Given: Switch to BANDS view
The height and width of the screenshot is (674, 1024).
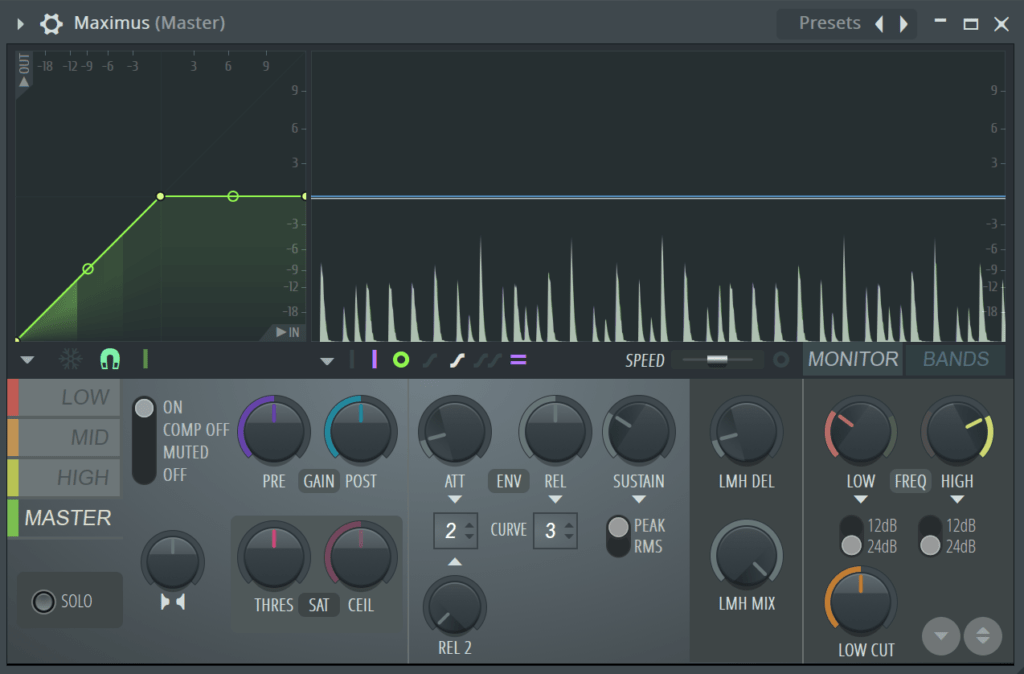Looking at the screenshot, I should click(955, 359).
